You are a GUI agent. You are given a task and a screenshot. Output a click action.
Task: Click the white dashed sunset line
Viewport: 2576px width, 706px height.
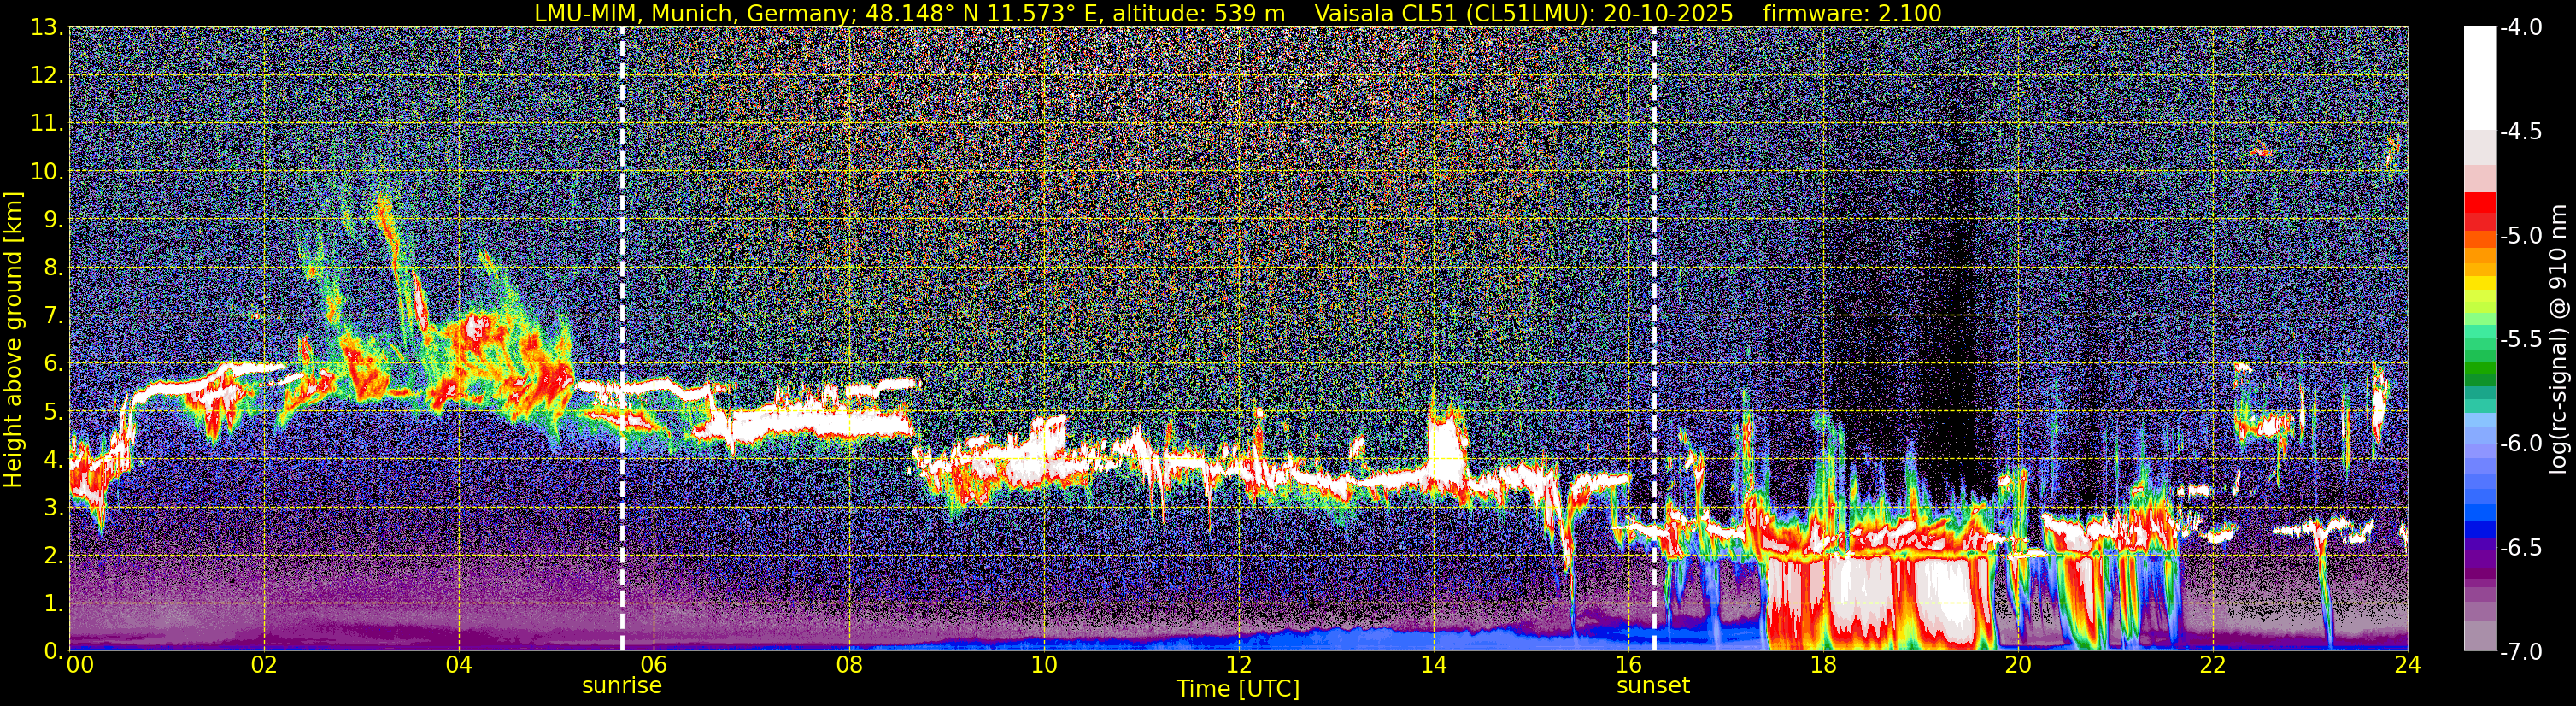[x=1654, y=339]
